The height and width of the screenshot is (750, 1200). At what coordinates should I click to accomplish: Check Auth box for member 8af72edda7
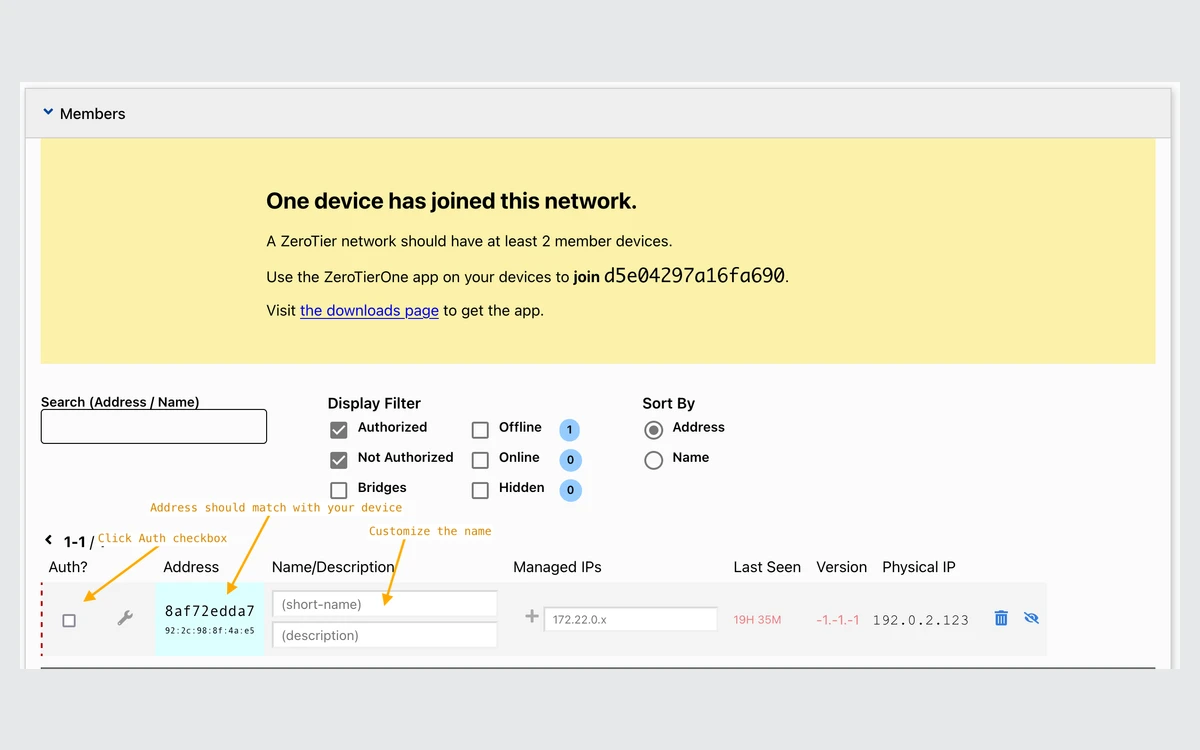click(69, 620)
